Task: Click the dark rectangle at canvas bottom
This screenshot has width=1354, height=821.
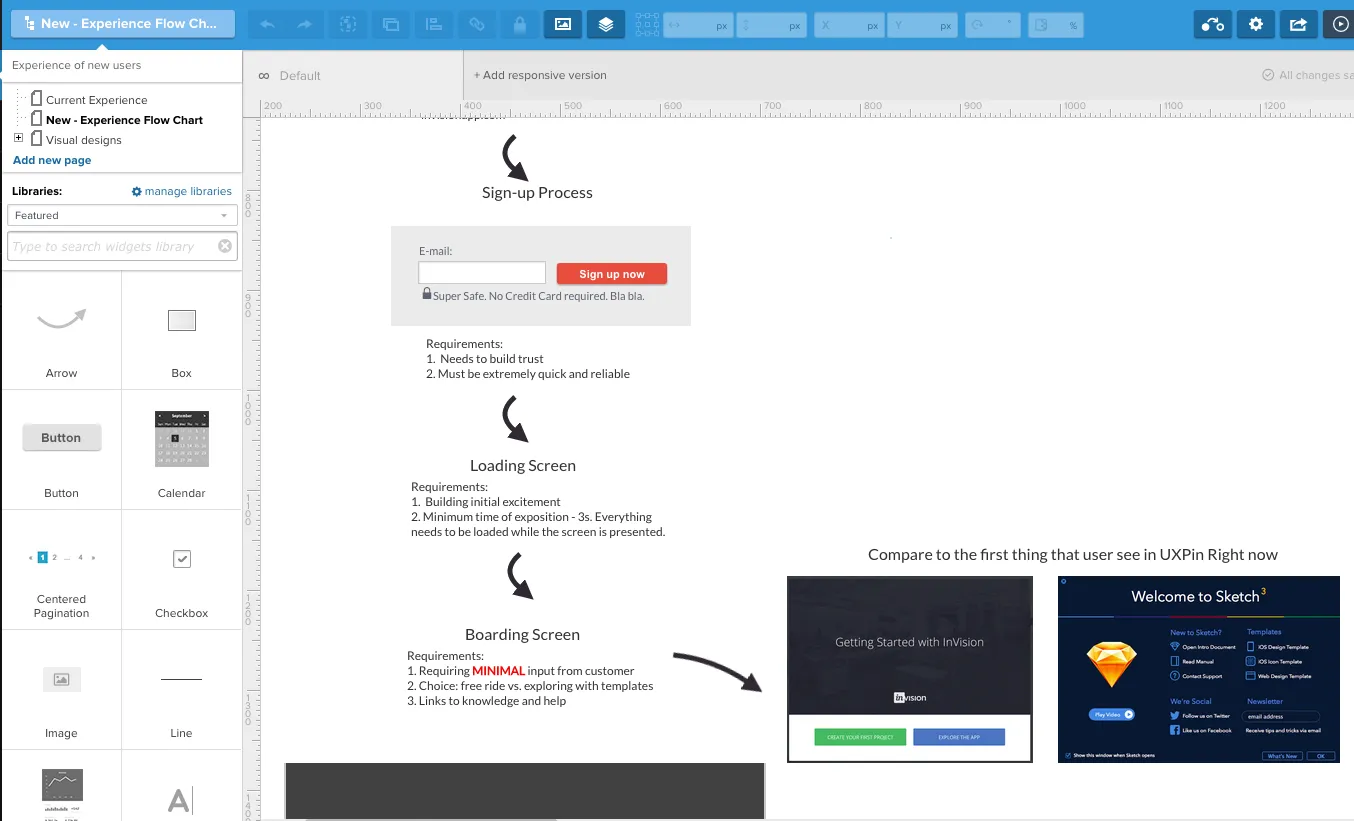Action: tap(525, 791)
